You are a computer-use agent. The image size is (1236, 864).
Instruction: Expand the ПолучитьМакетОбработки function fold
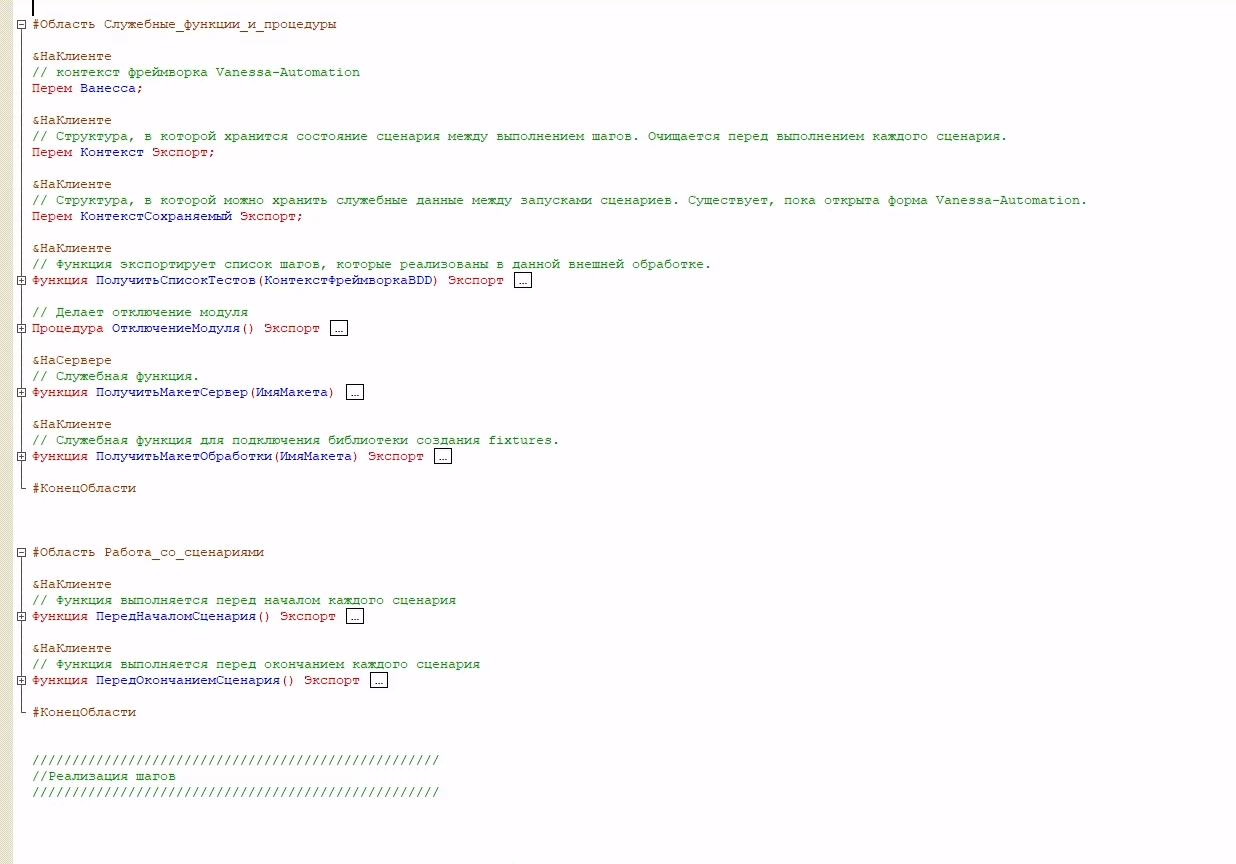click(x=21, y=457)
